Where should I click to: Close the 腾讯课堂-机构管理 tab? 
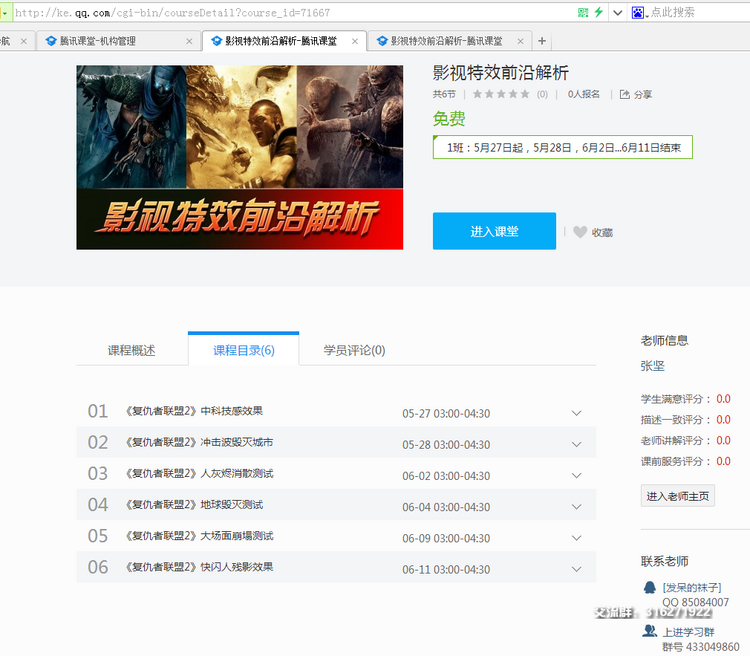tap(189, 41)
